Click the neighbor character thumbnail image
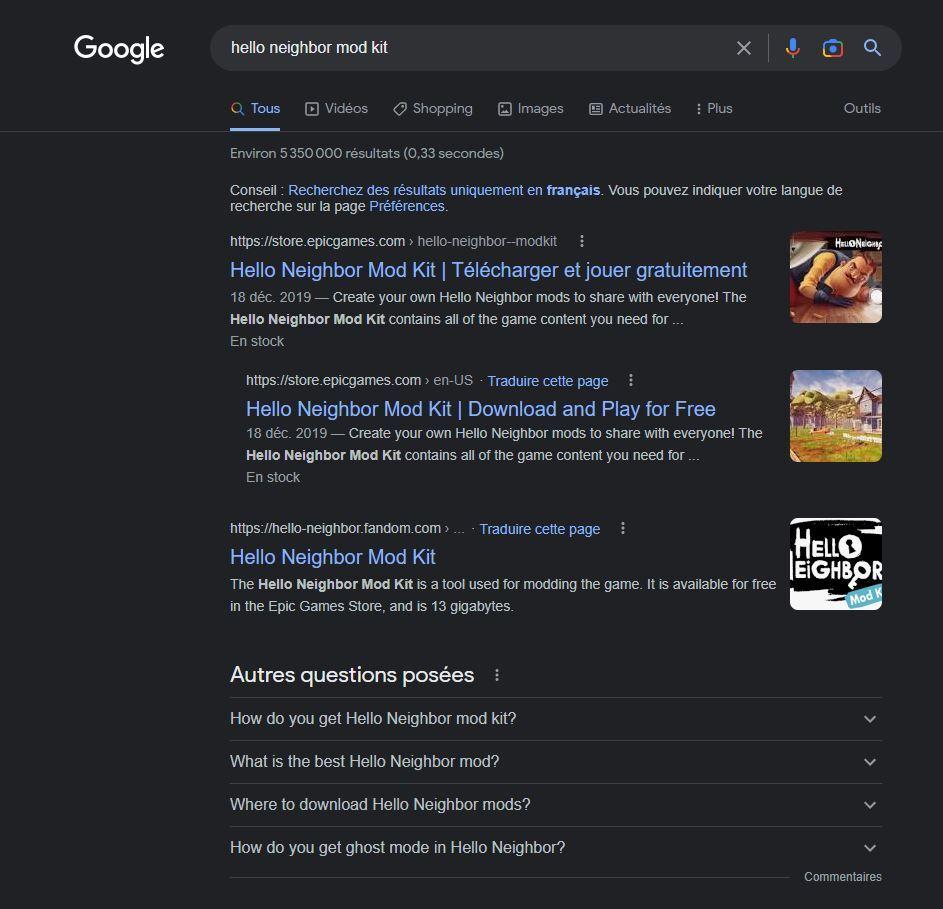The height and width of the screenshot is (909, 943). 835,277
